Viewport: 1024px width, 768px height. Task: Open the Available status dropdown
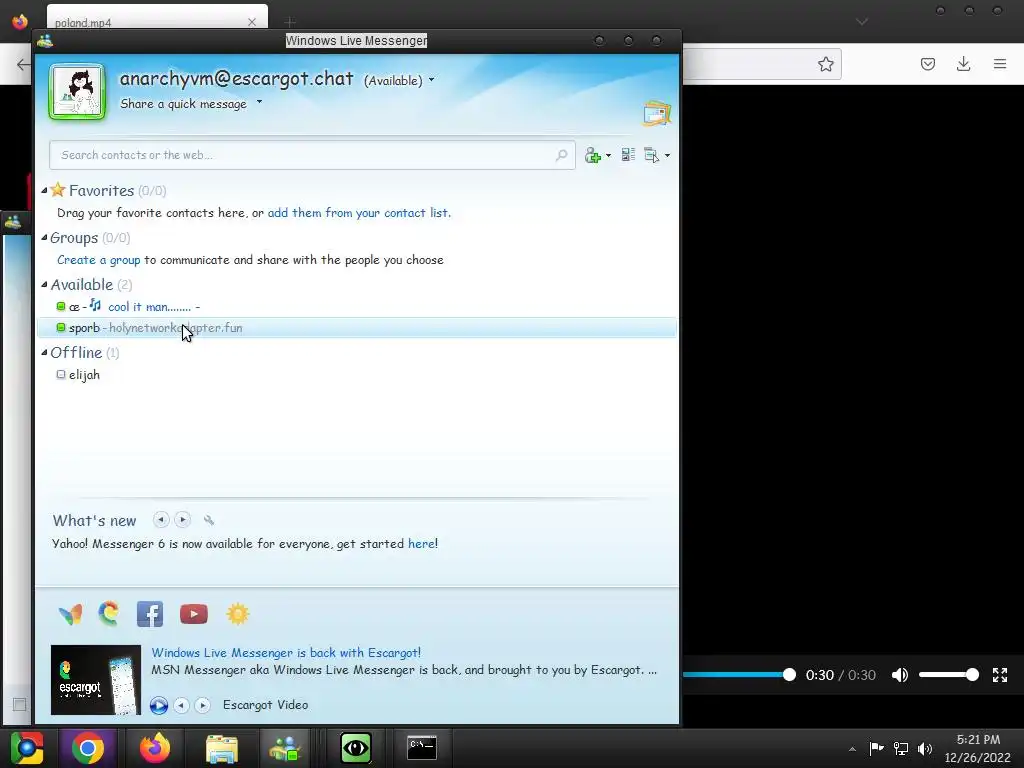(x=399, y=80)
